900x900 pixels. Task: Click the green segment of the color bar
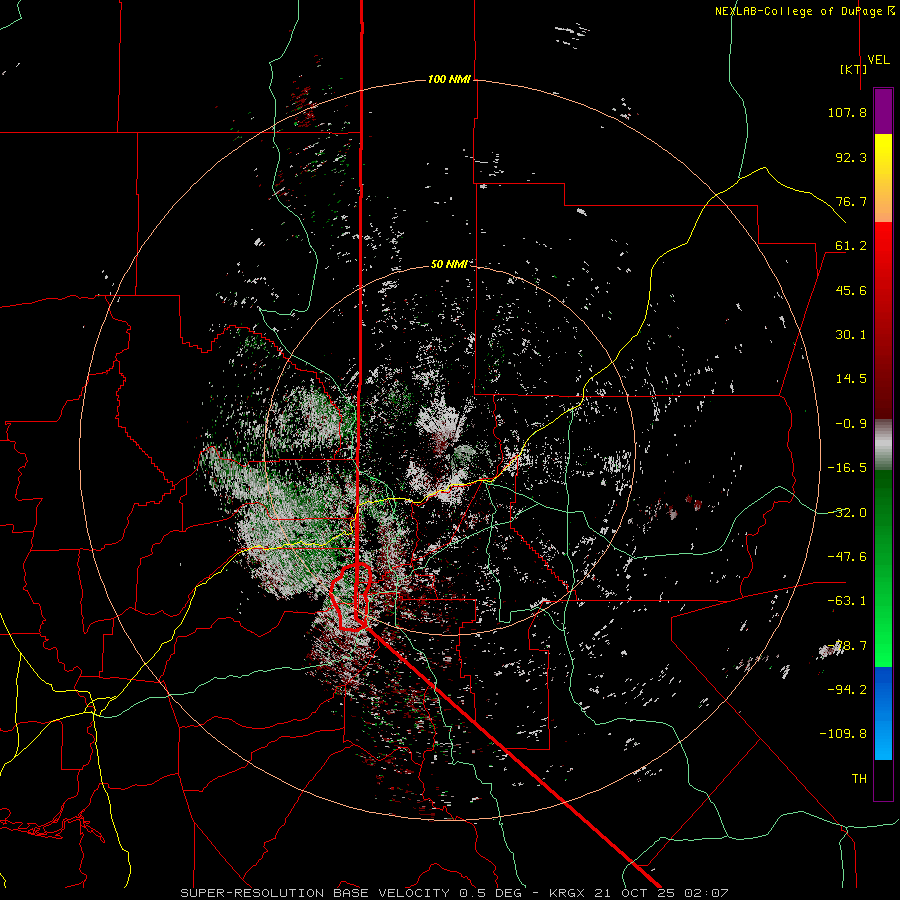[883, 568]
